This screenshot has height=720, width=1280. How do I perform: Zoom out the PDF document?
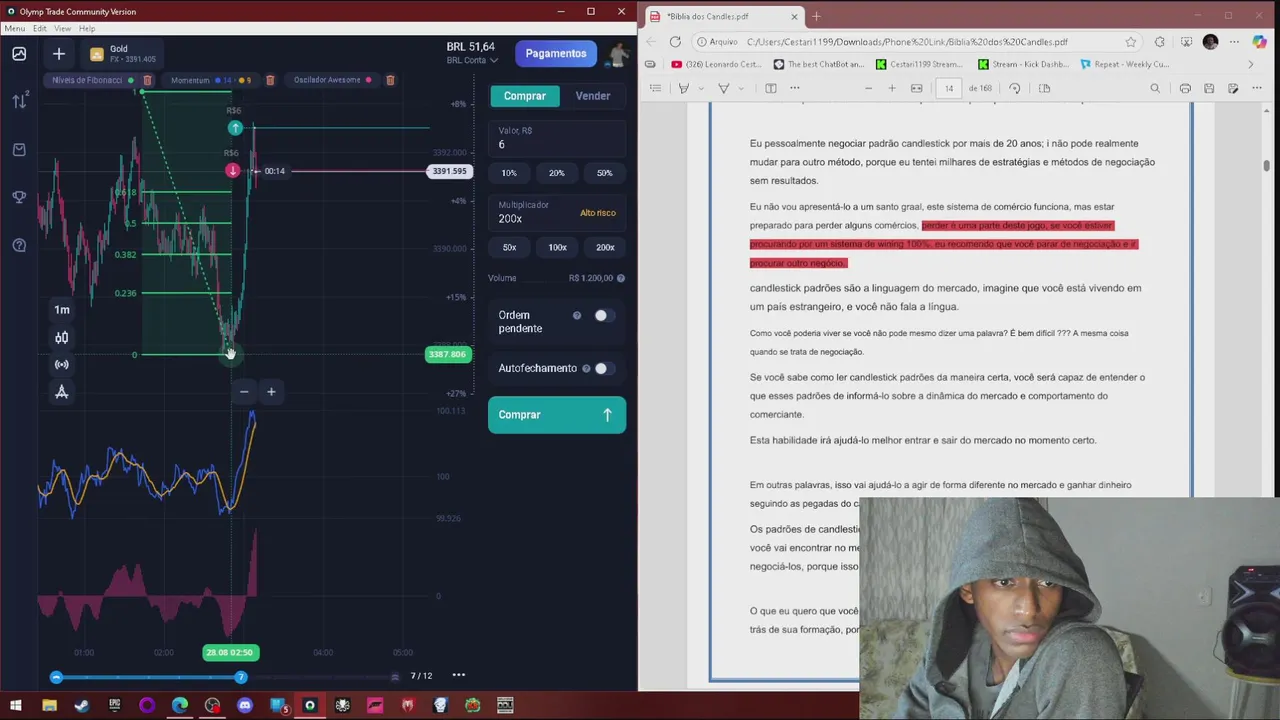pyautogui.click(x=868, y=88)
